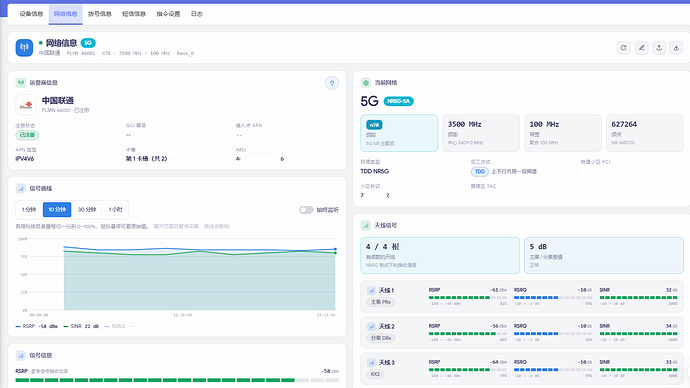Toggle the always-monitor switch above the chart
The image size is (690, 388).
[306, 210]
